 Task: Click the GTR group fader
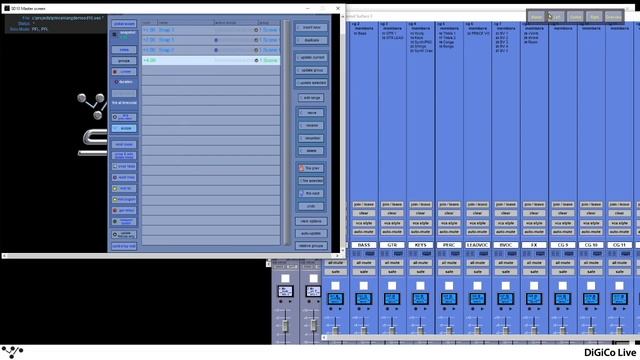[x=392, y=330]
